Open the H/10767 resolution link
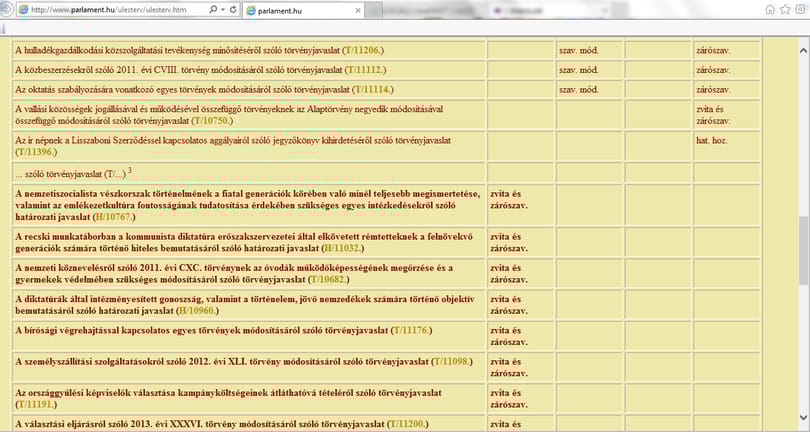This screenshot has height=432, width=810. click(x=114, y=217)
